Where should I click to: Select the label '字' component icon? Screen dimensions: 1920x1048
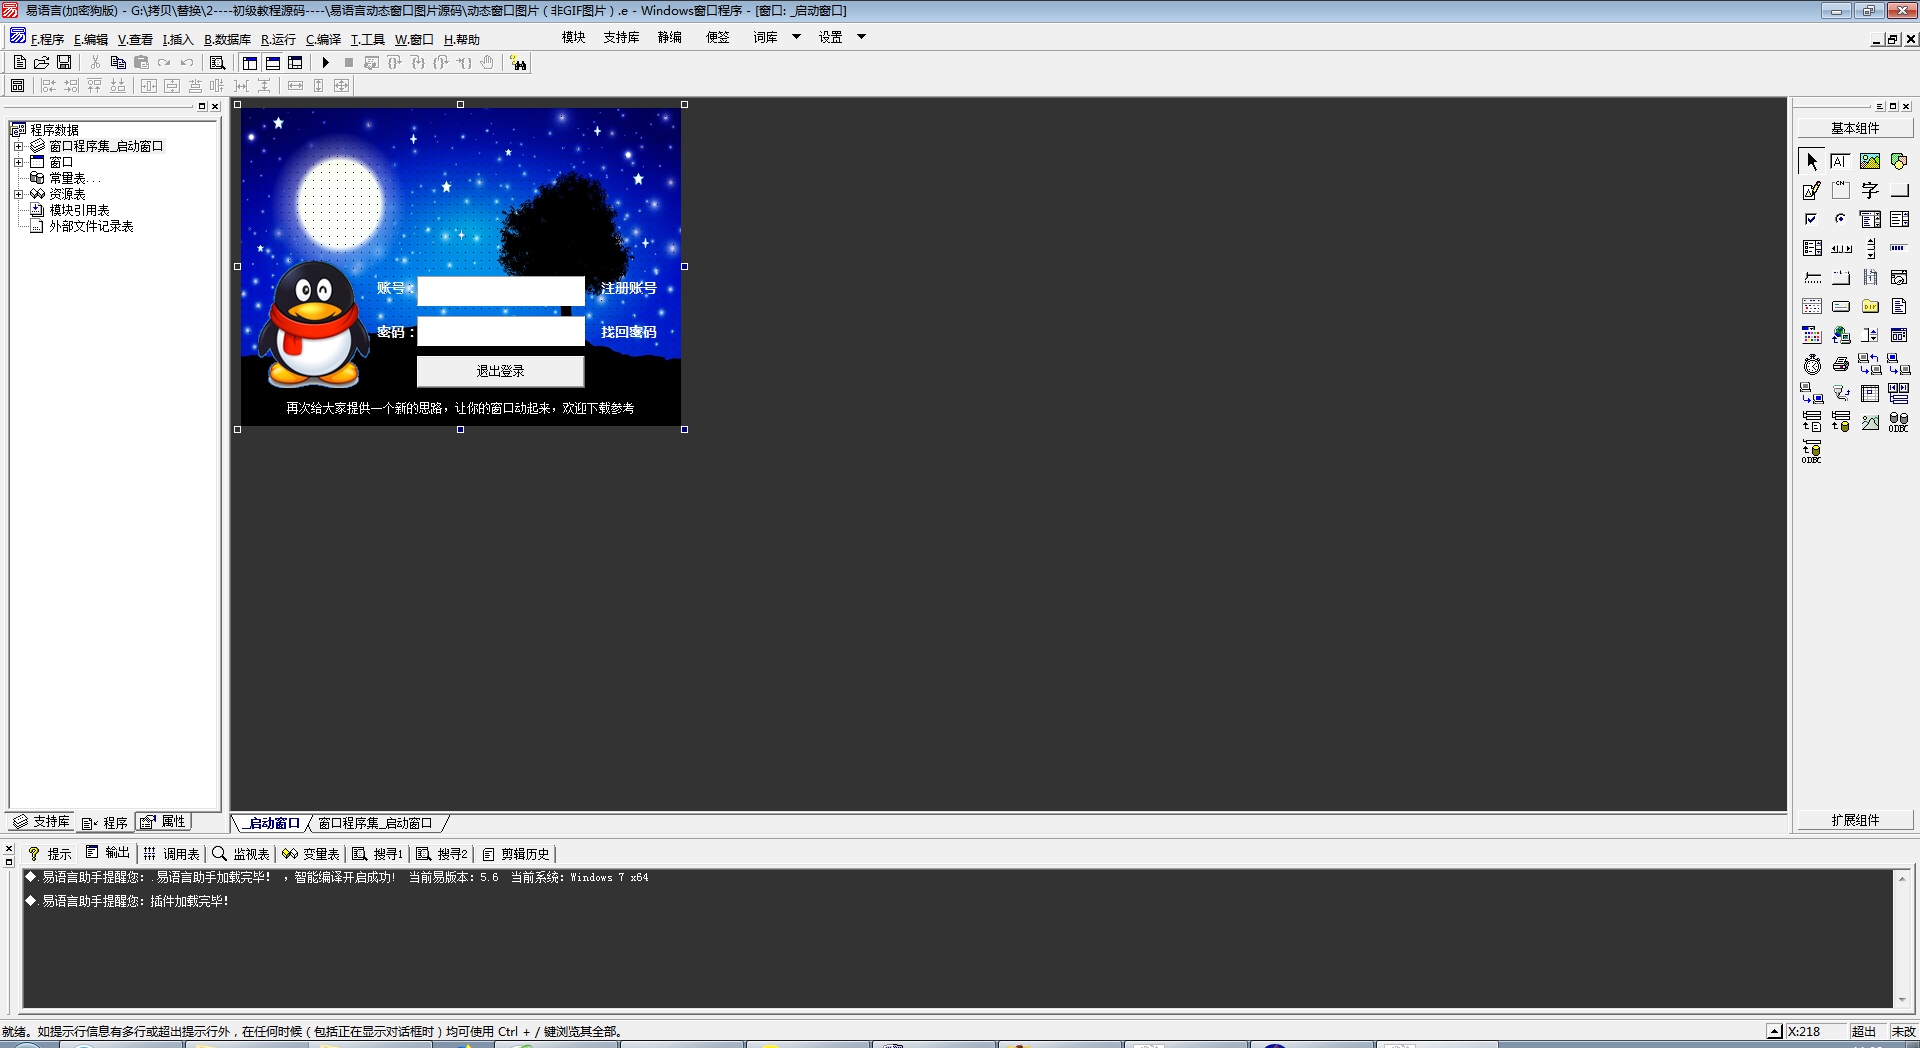coord(1870,190)
